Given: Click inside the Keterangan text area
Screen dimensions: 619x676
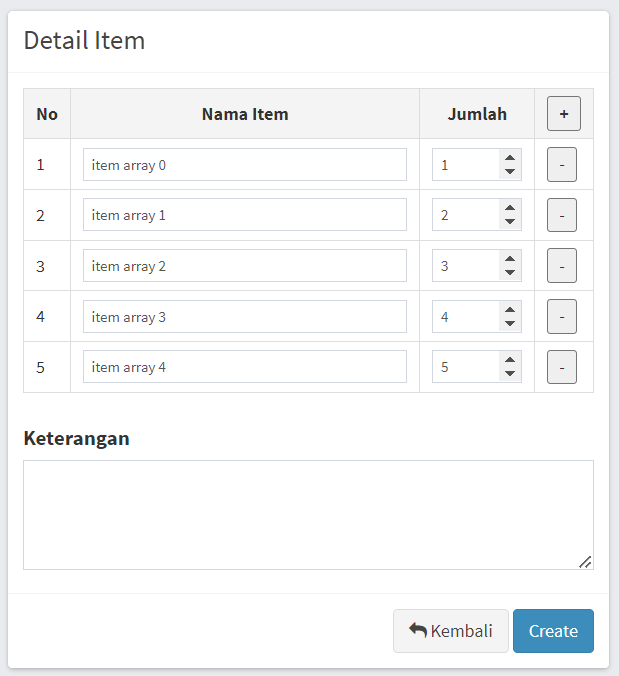Looking at the screenshot, I should click(x=308, y=515).
